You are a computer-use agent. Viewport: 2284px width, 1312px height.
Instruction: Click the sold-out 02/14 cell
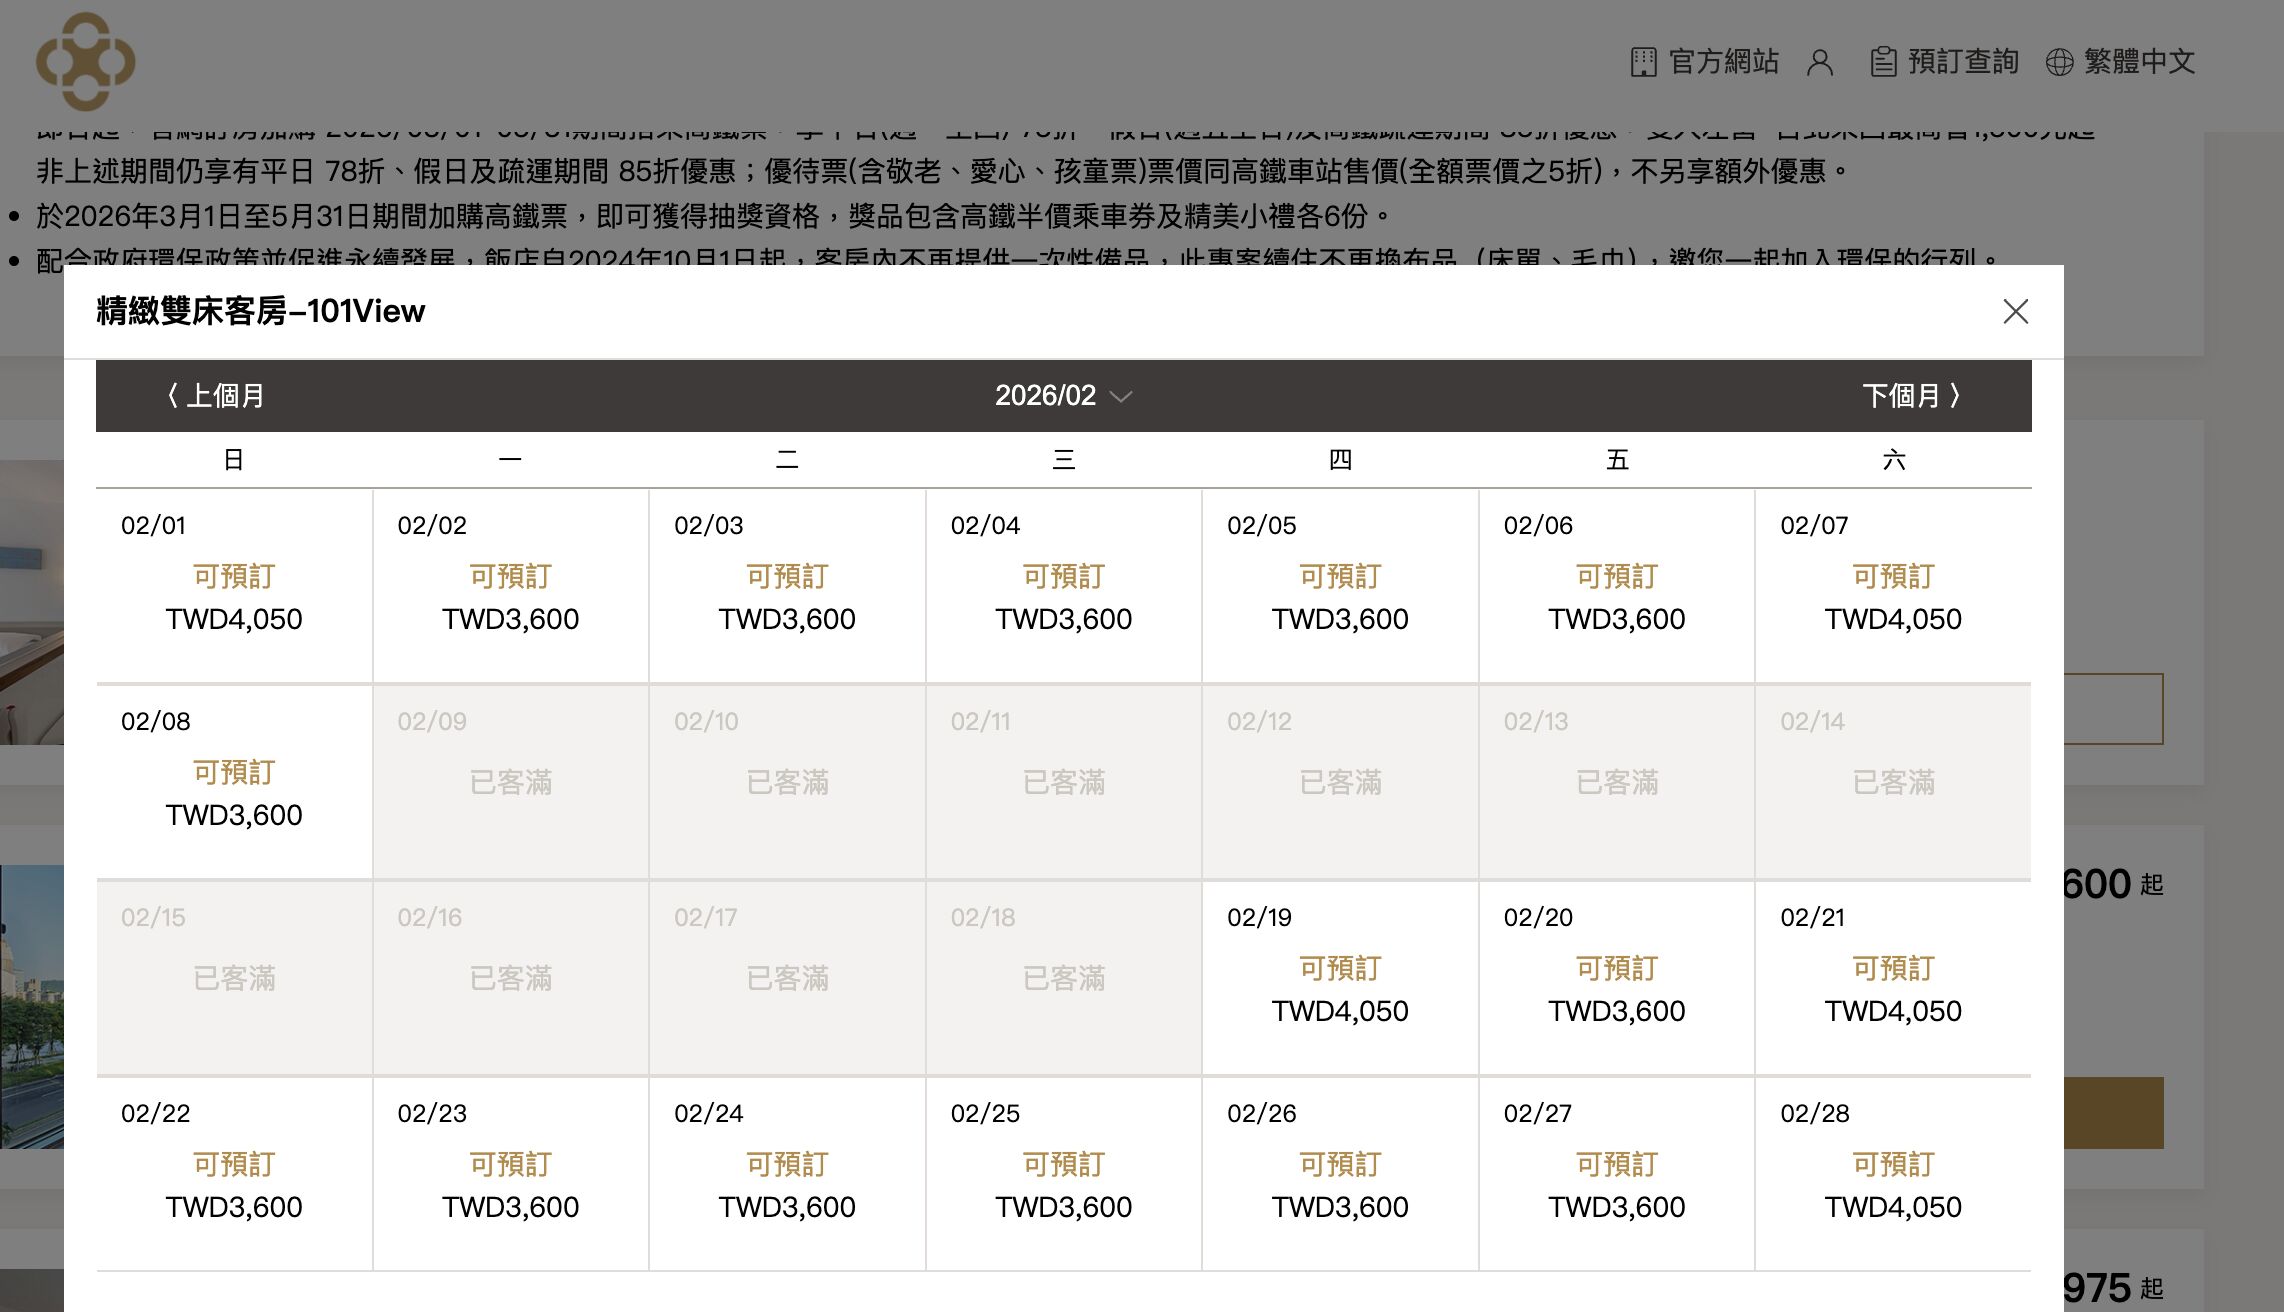tap(1892, 781)
